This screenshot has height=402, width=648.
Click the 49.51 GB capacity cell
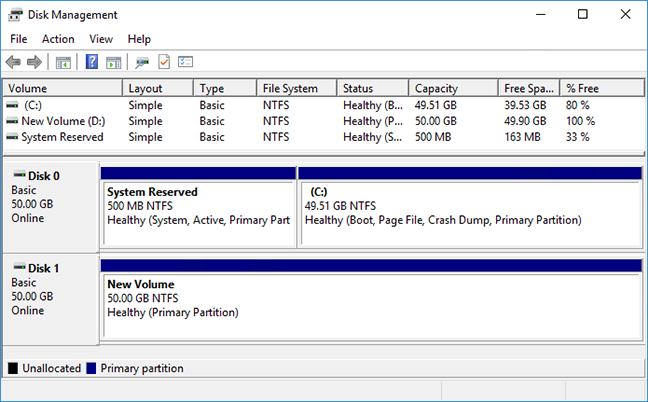pos(436,105)
